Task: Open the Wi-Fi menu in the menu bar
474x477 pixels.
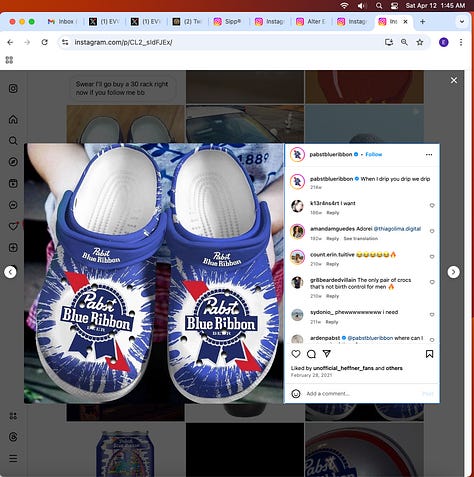Action: tap(345, 6)
